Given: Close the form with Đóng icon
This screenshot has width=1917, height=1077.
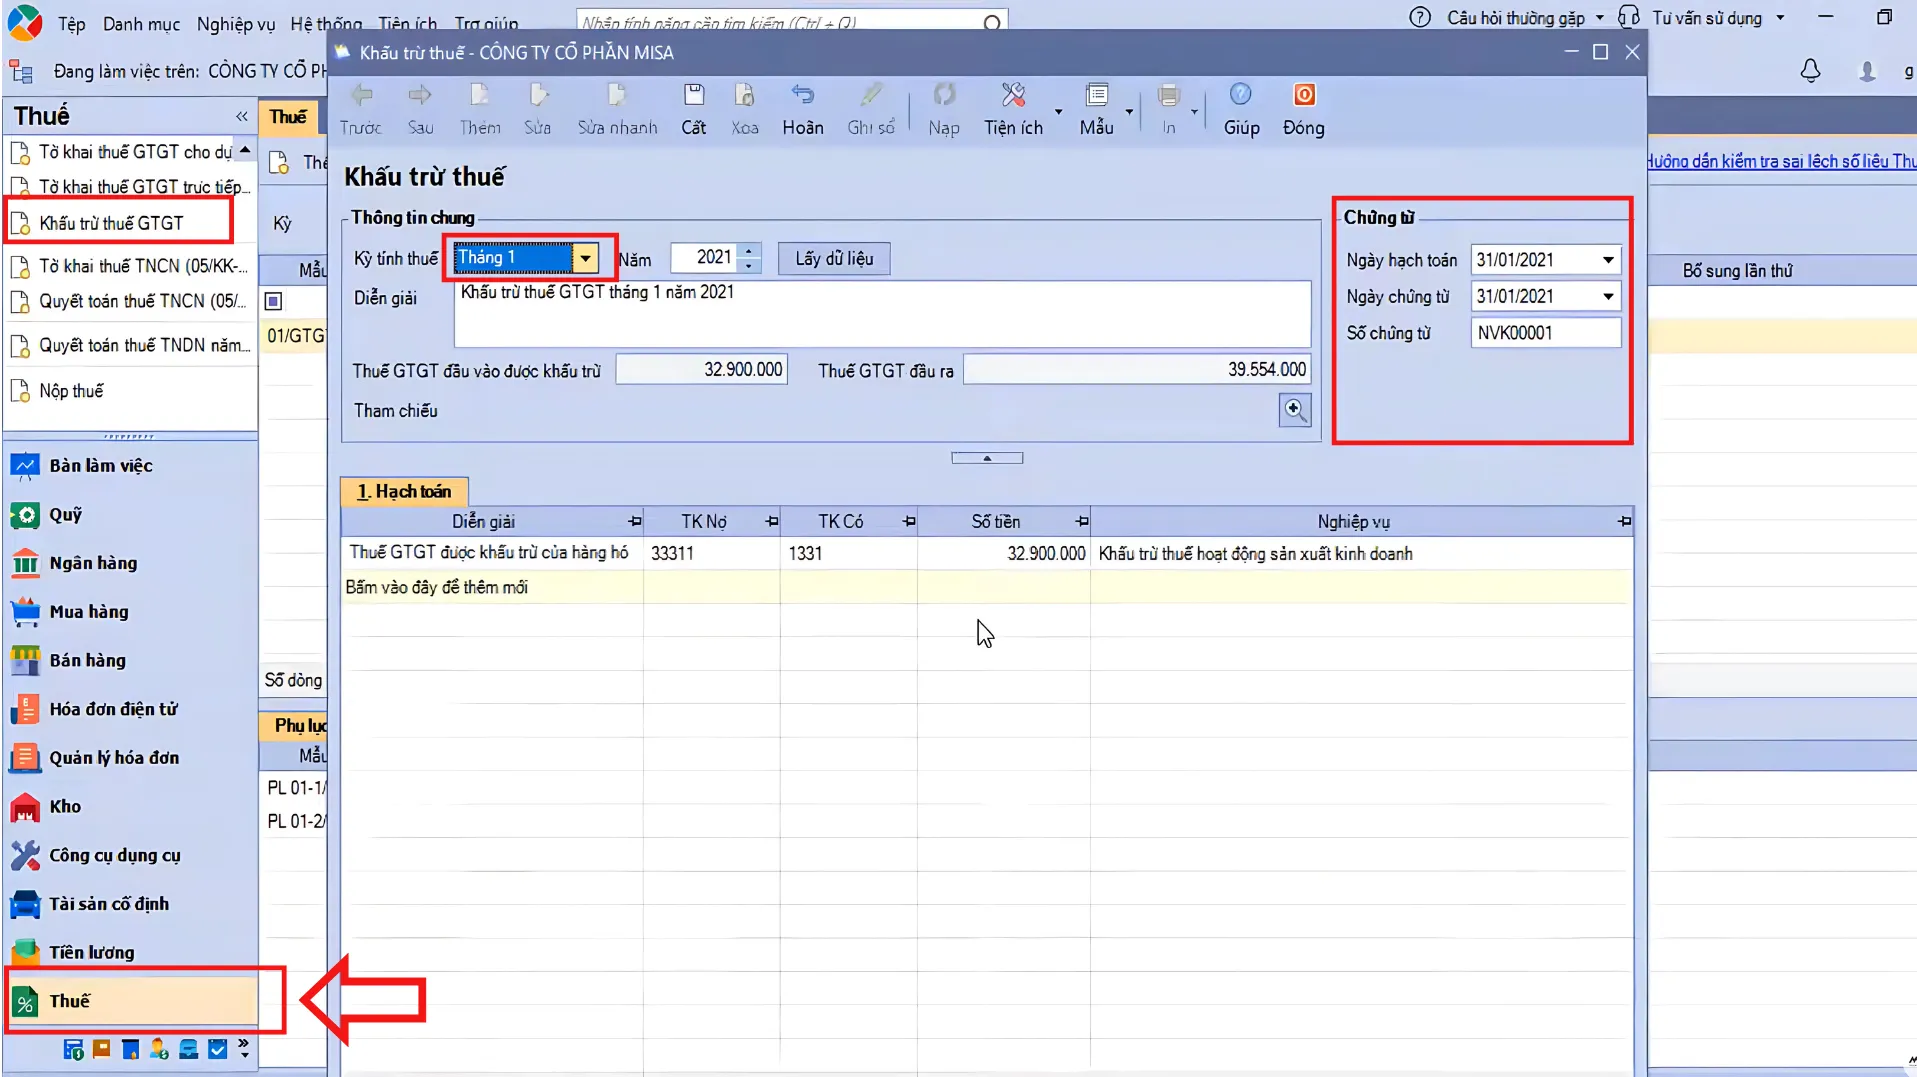Looking at the screenshot, I should (1304, 95).
